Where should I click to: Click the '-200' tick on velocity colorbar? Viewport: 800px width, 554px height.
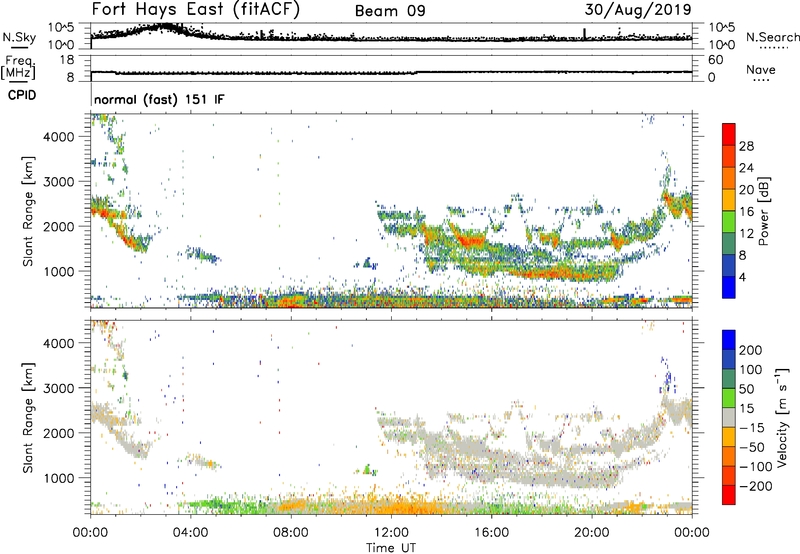tap(756, 486)
